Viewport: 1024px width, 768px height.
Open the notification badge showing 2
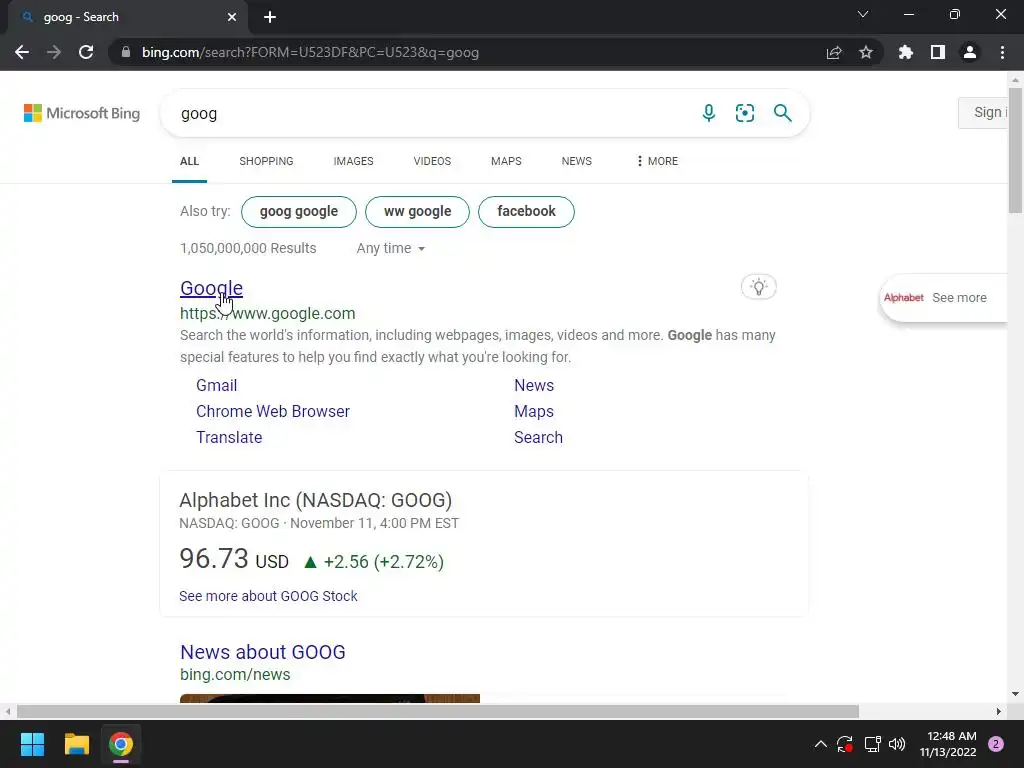(x=996, y=744)
